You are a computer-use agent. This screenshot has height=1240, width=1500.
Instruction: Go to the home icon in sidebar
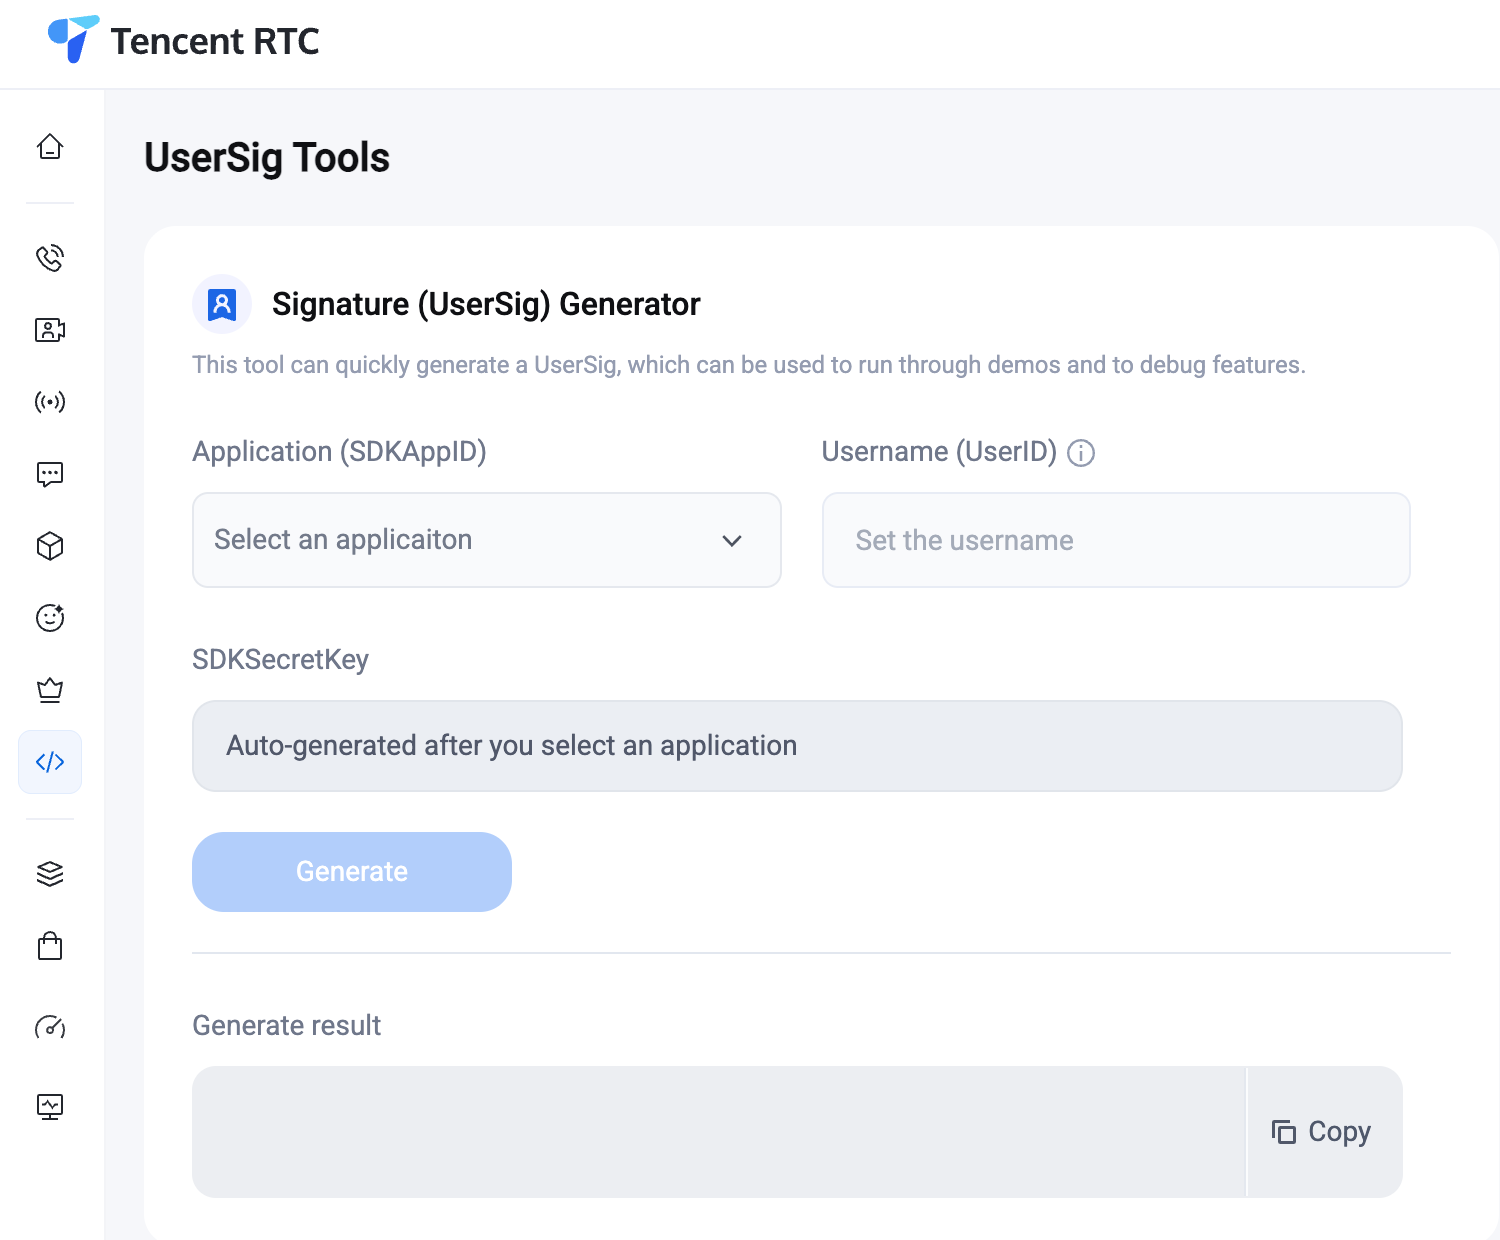(x=50, y=147)
